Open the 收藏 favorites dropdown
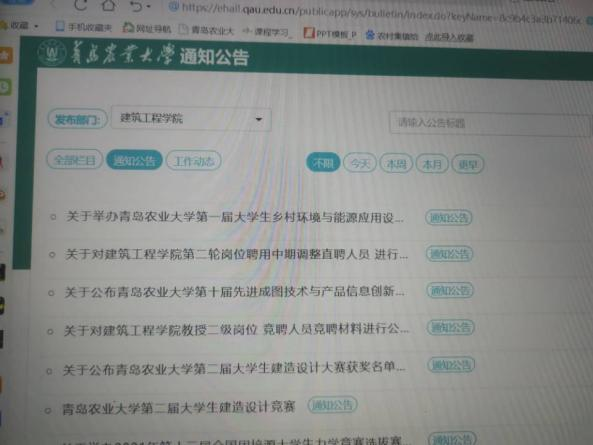The image size is (593, 445). 20,25
